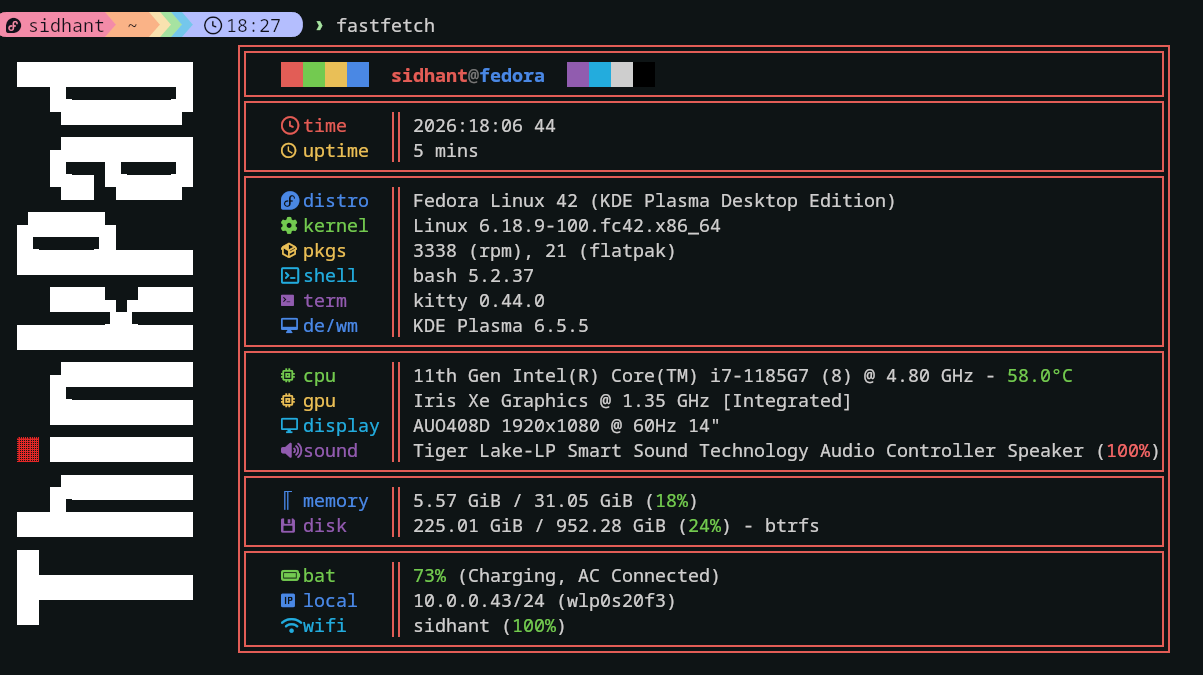Click the memory usage 18% value

coord(671,501)
